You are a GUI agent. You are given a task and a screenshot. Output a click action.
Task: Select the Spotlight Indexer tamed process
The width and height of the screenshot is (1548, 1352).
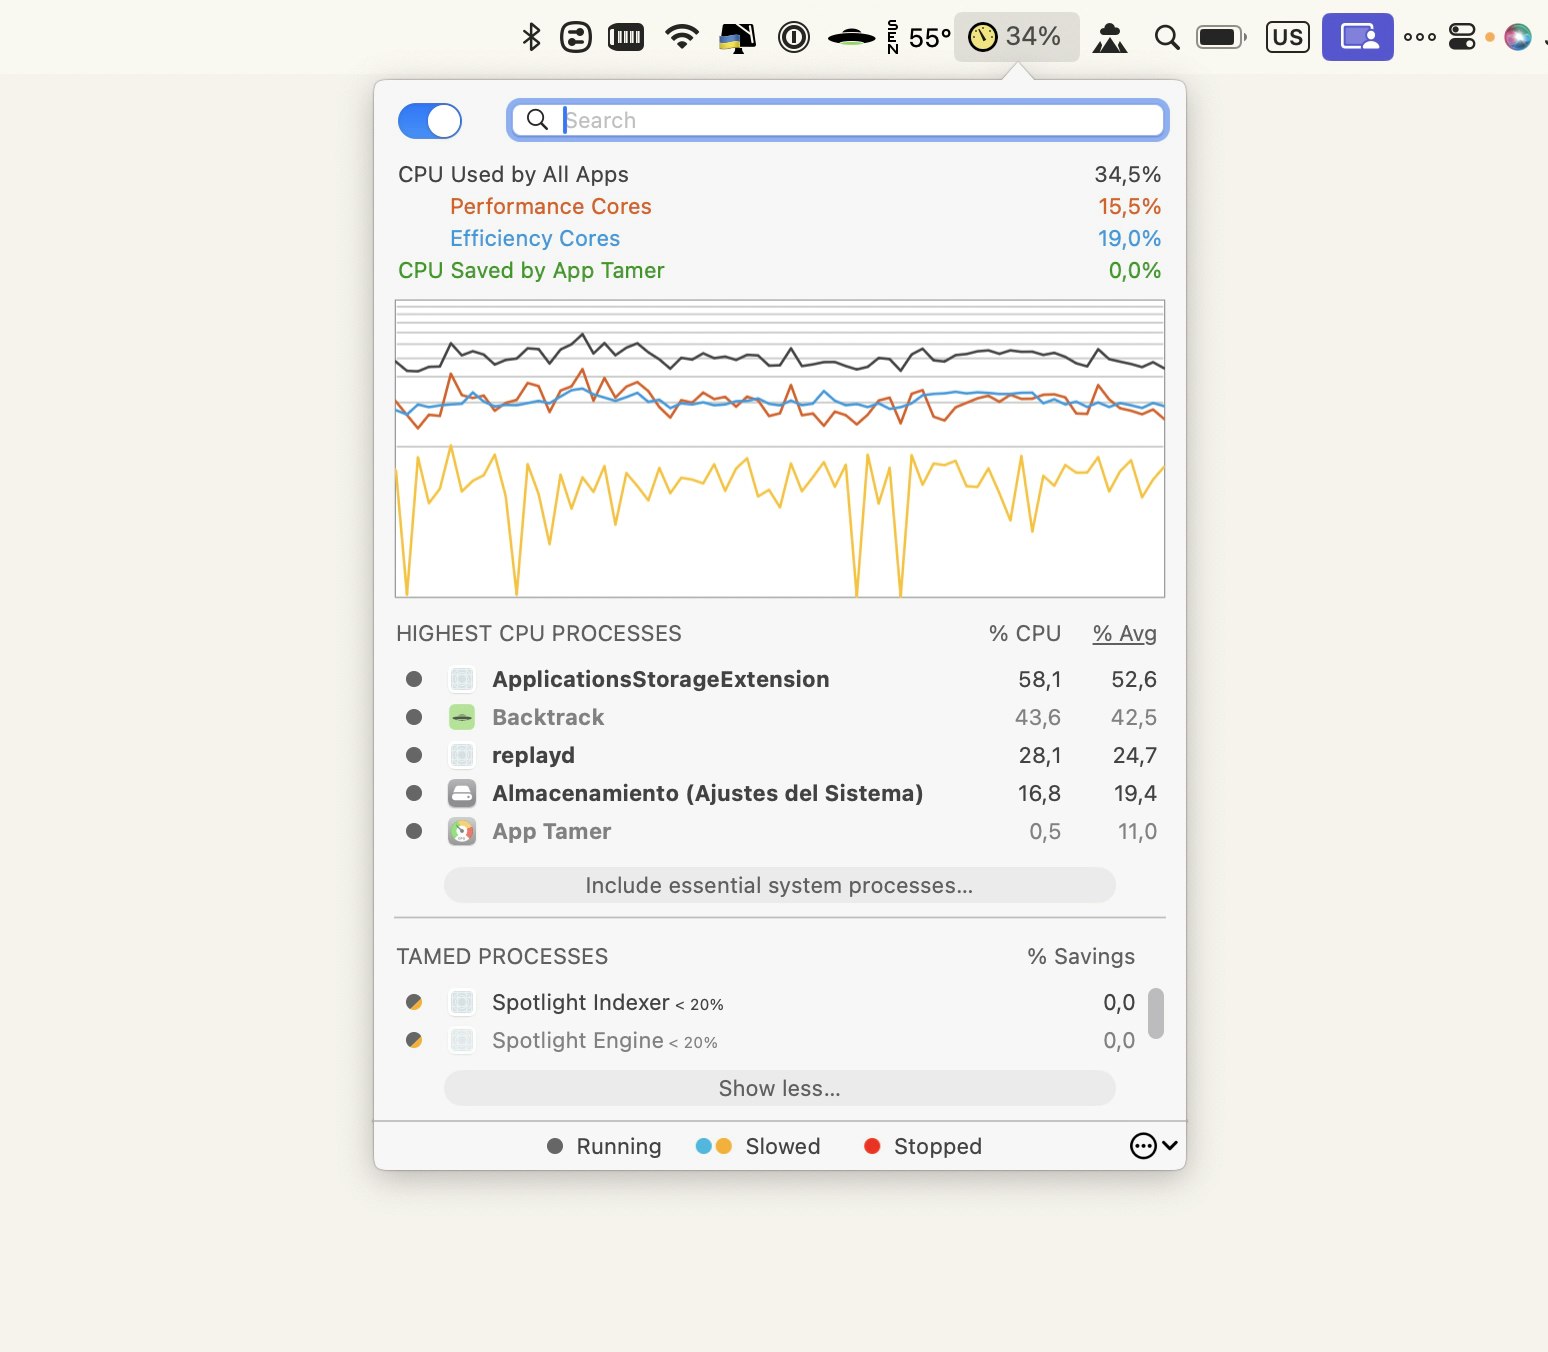tap(607, 1003)
